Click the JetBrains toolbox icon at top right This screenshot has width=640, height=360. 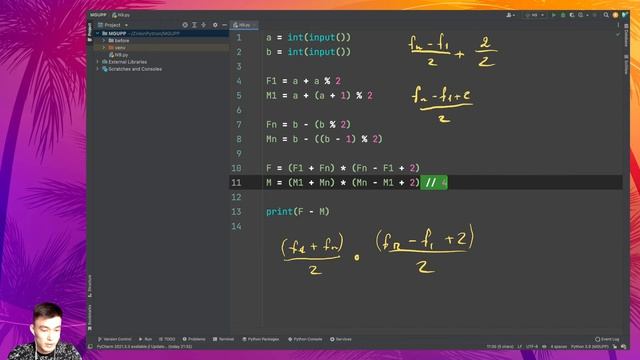(x=624, y=15)
